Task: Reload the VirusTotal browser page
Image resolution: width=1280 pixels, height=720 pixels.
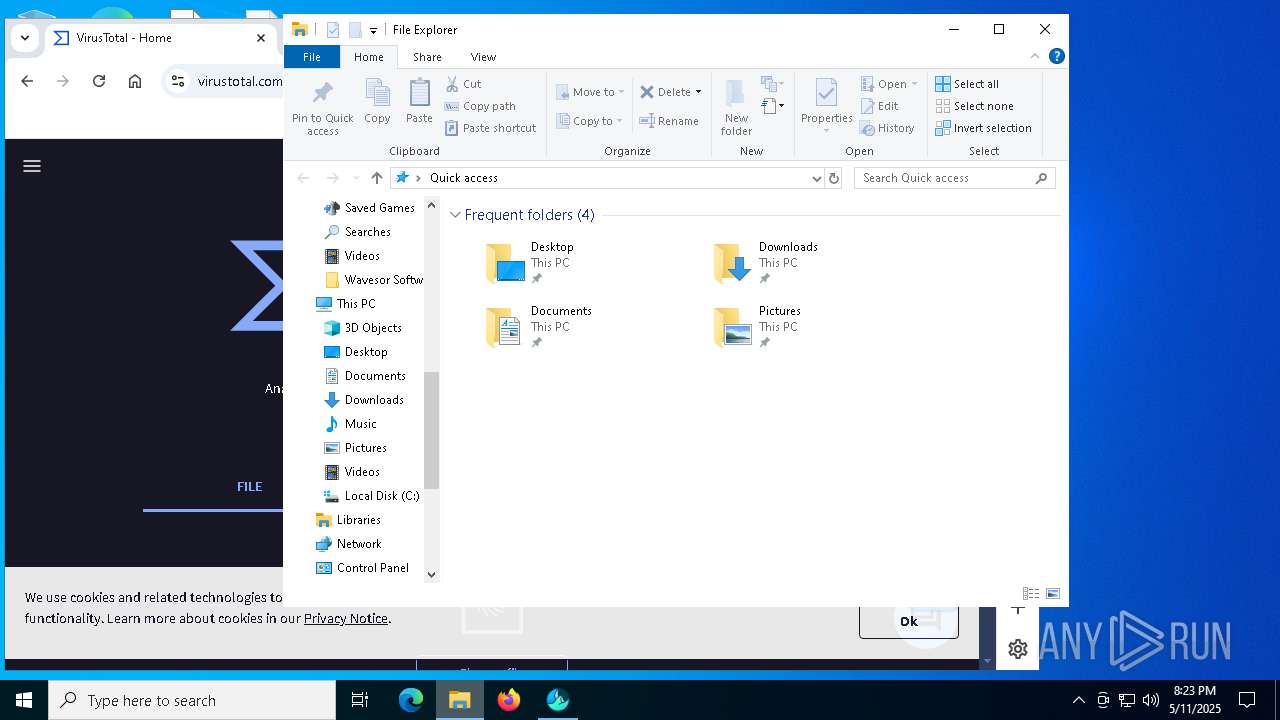Action: click(99, 81)
